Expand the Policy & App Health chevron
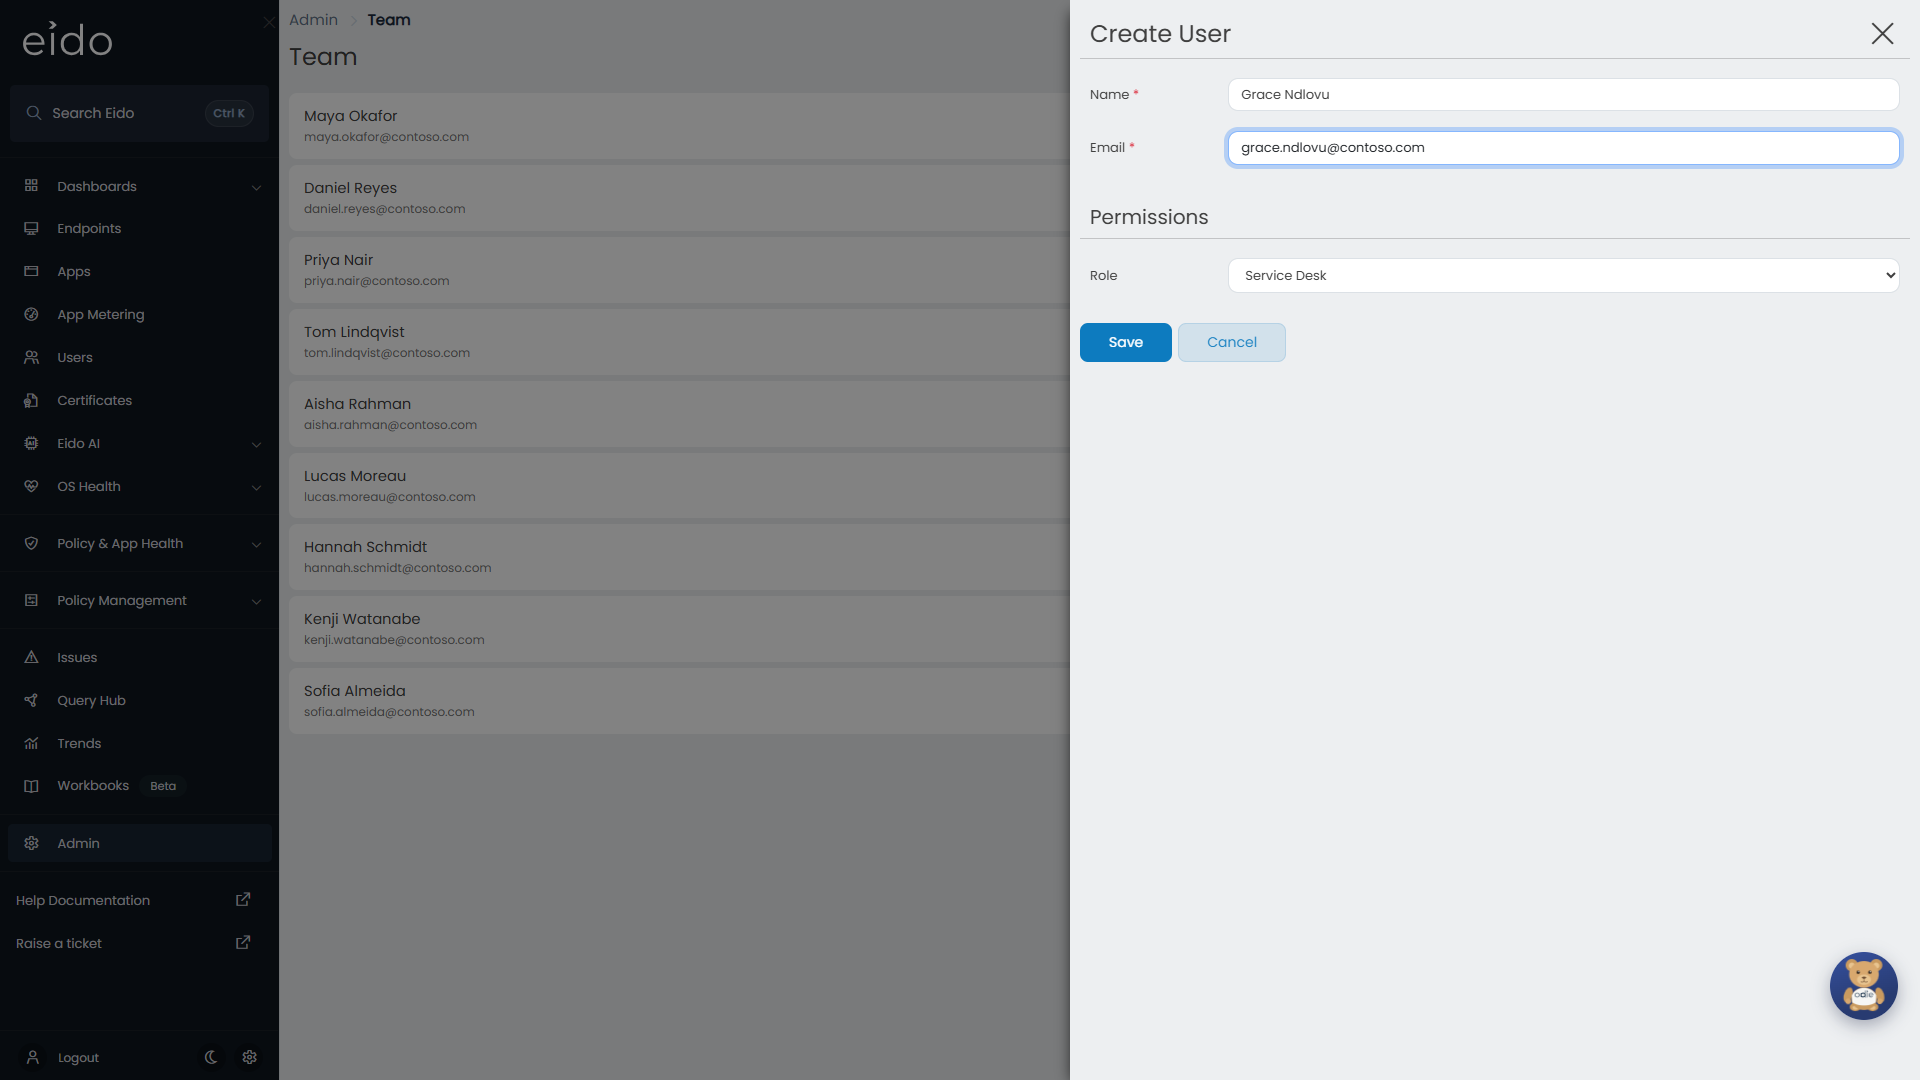This screenshot has height=1080, width=1920. 256,545
